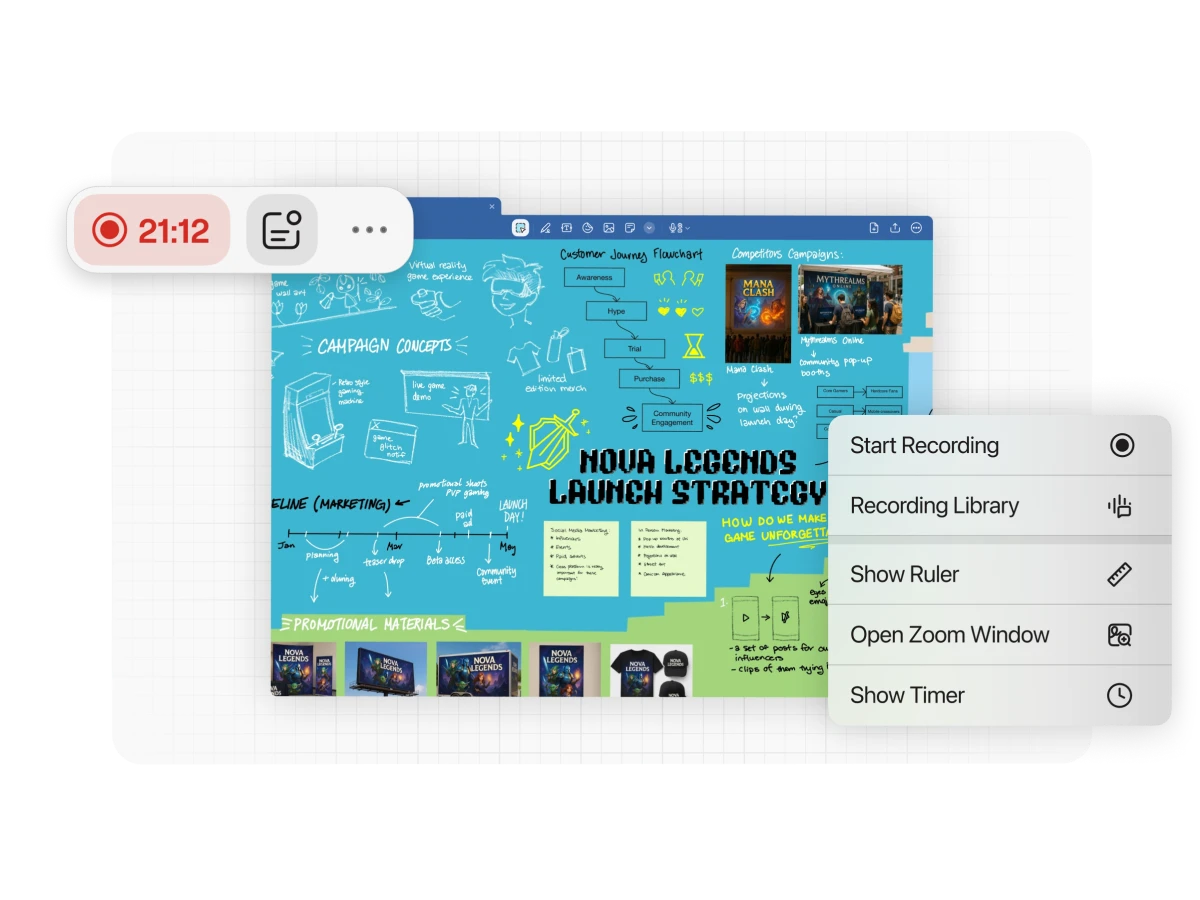
Task: Click the Hype flowchart box
Action: coord(616,311)
